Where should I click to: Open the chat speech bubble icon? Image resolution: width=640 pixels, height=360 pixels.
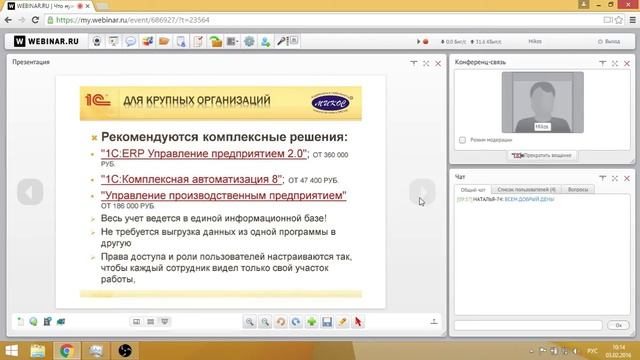click(x=131, y=41)
